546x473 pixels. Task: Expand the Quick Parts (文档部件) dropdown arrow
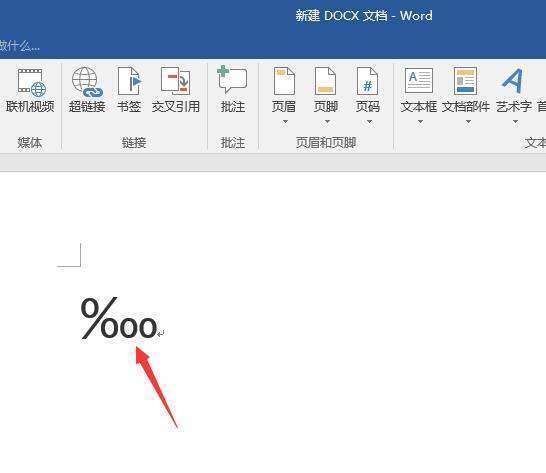point(468,122)
